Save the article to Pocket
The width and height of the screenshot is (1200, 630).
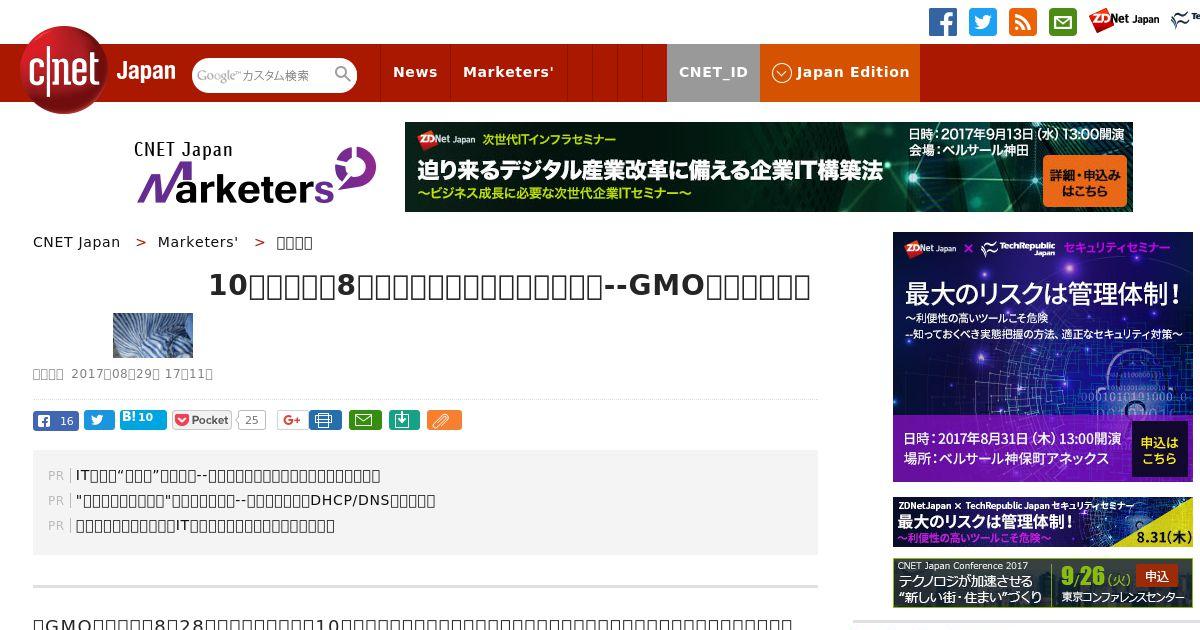[x=202, y=420]
